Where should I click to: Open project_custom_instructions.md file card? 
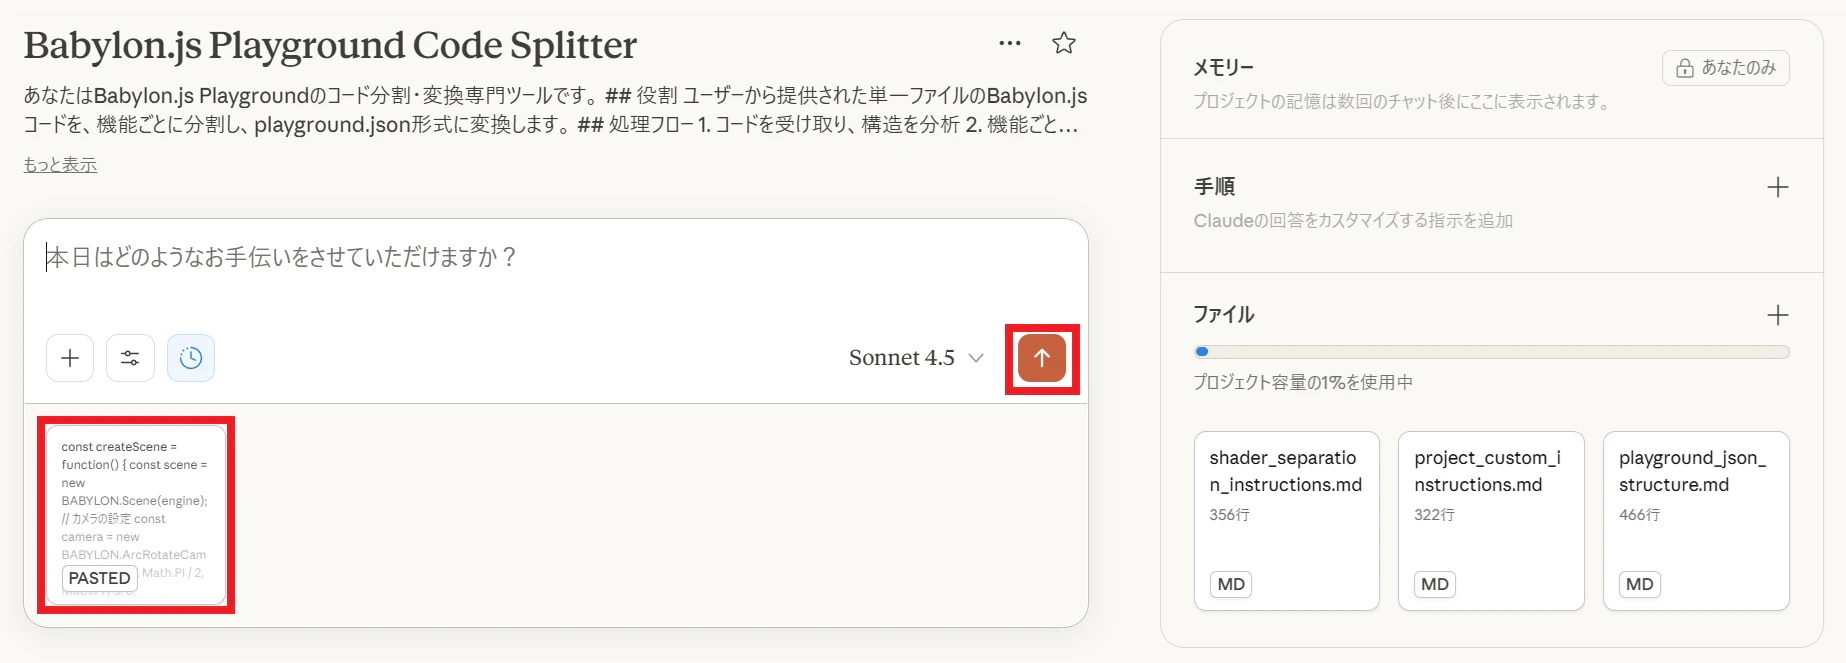(x=1491, y=520)
